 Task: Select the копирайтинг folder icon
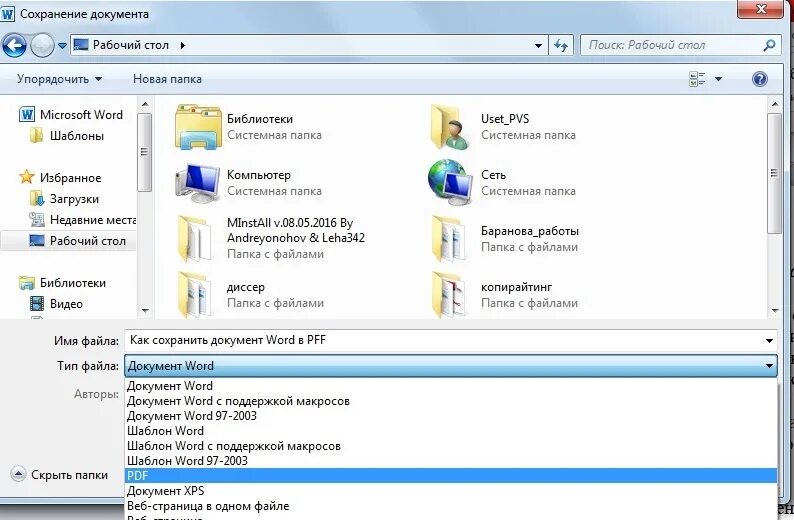pyautogui.click(x=449, y=294)
